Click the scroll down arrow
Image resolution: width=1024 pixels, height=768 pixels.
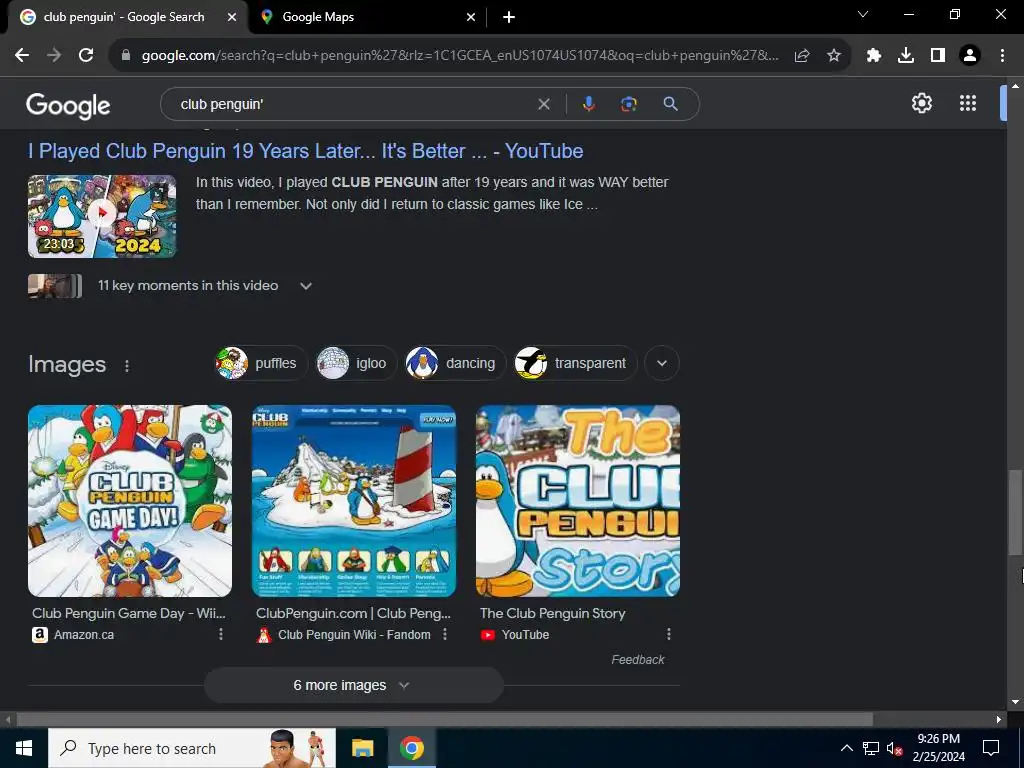pos(1015,702)
